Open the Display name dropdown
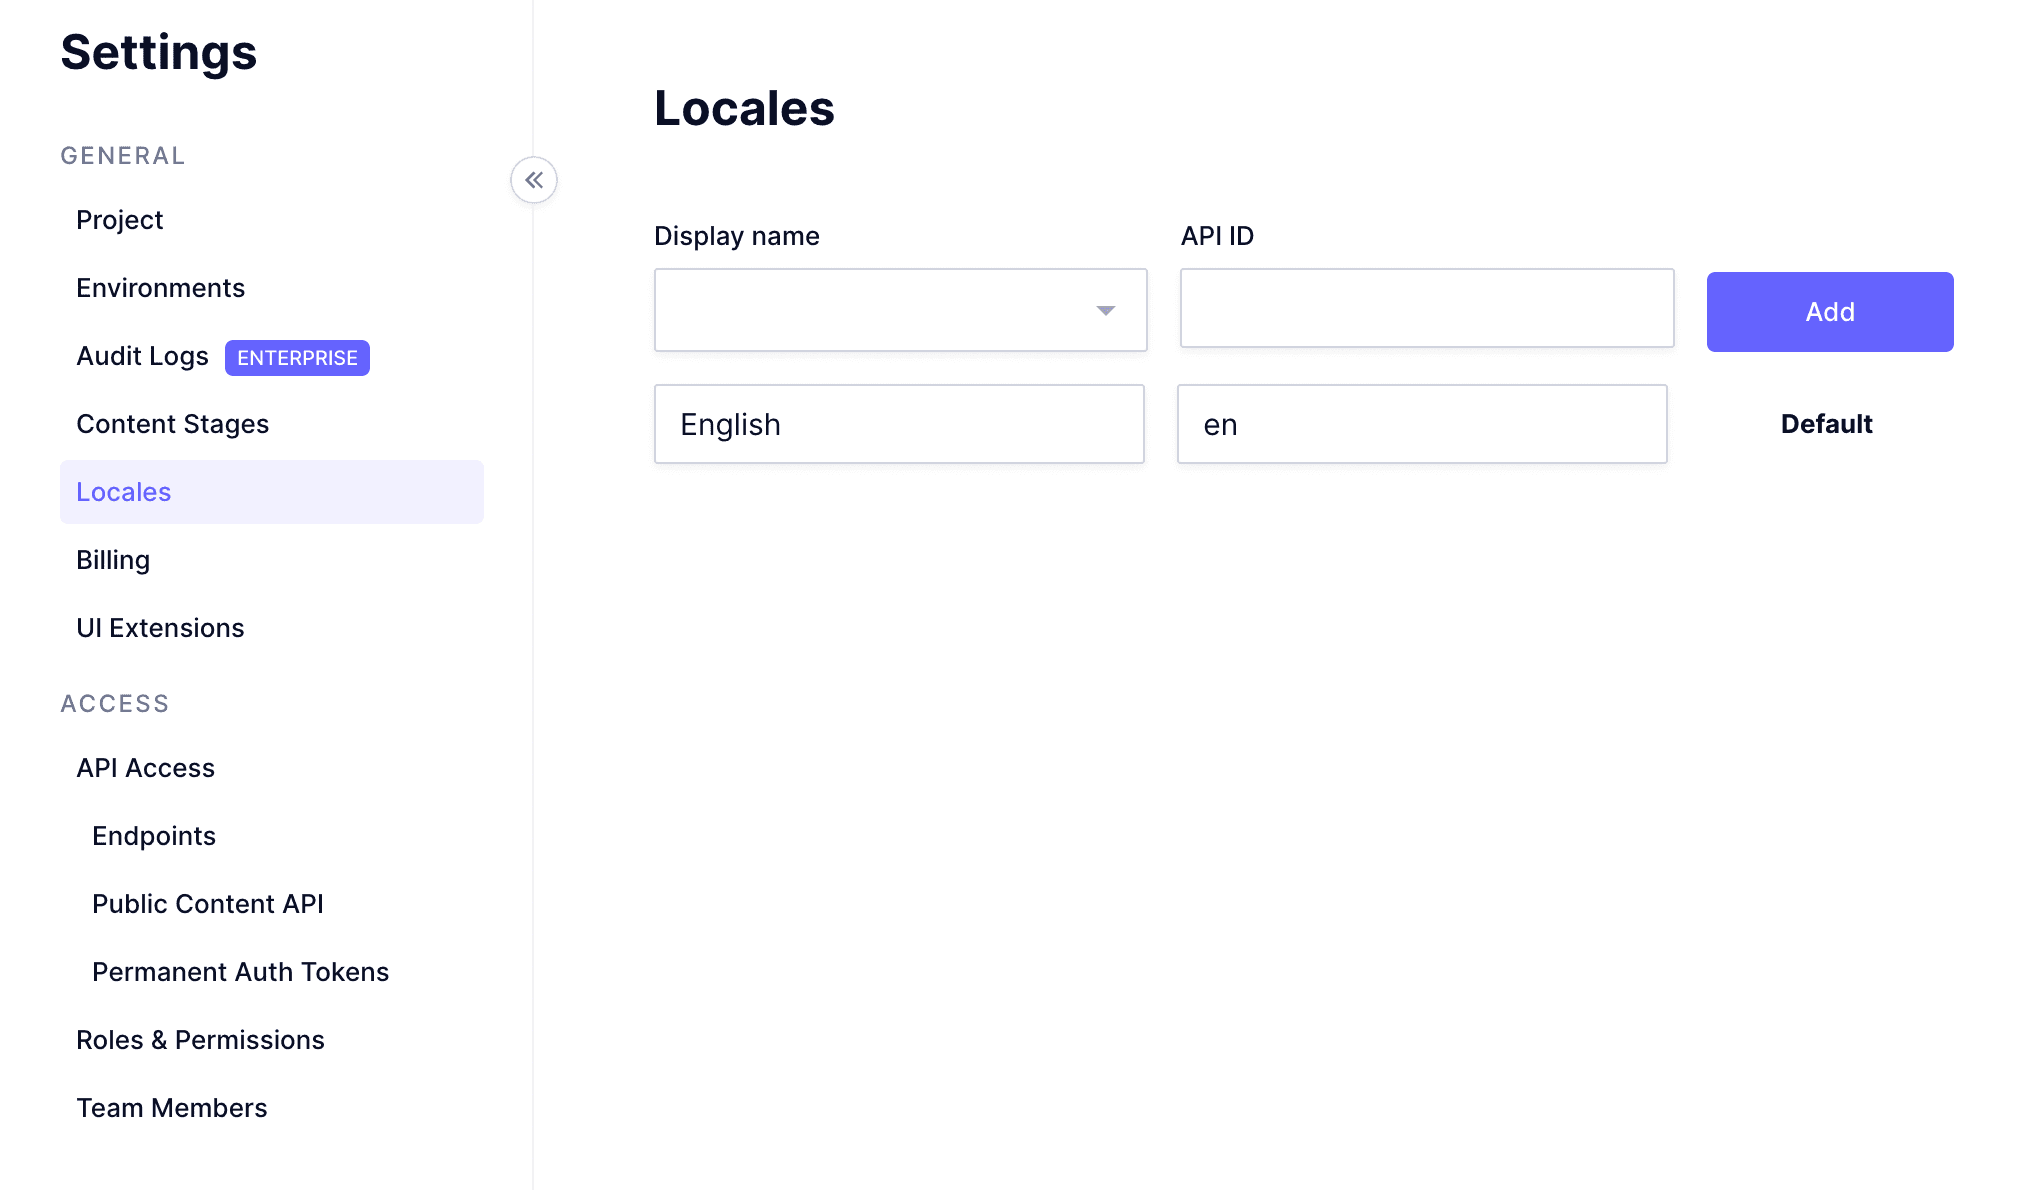2027x1190 pixels. [x=1104, y=311]
